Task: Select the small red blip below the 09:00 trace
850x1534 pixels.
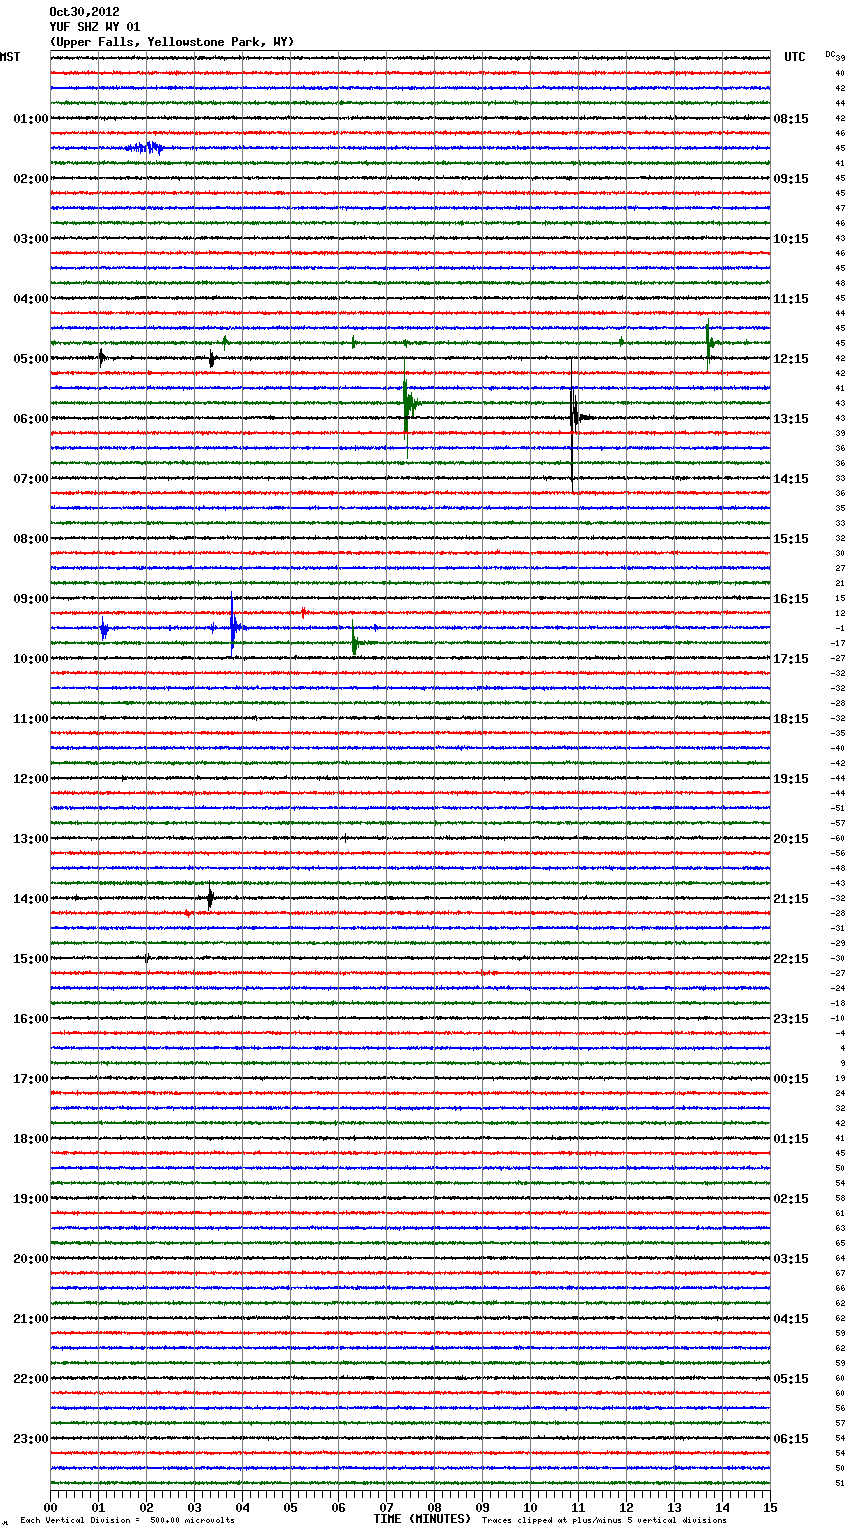Action: coord(303,612)
